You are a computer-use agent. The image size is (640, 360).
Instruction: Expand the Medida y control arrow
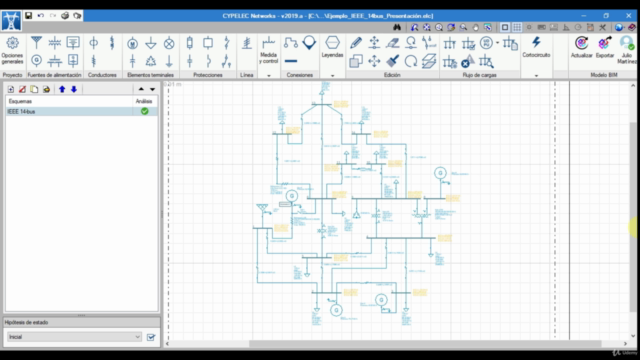click(269, 76)
